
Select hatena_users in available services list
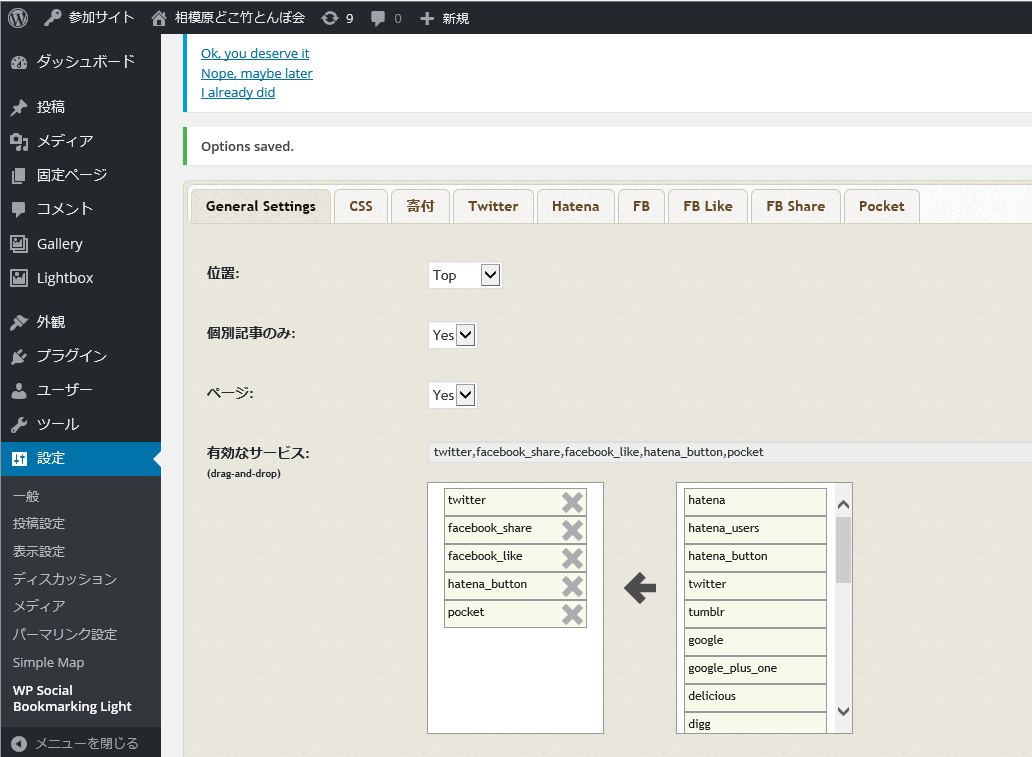click(x=755, y=530)
